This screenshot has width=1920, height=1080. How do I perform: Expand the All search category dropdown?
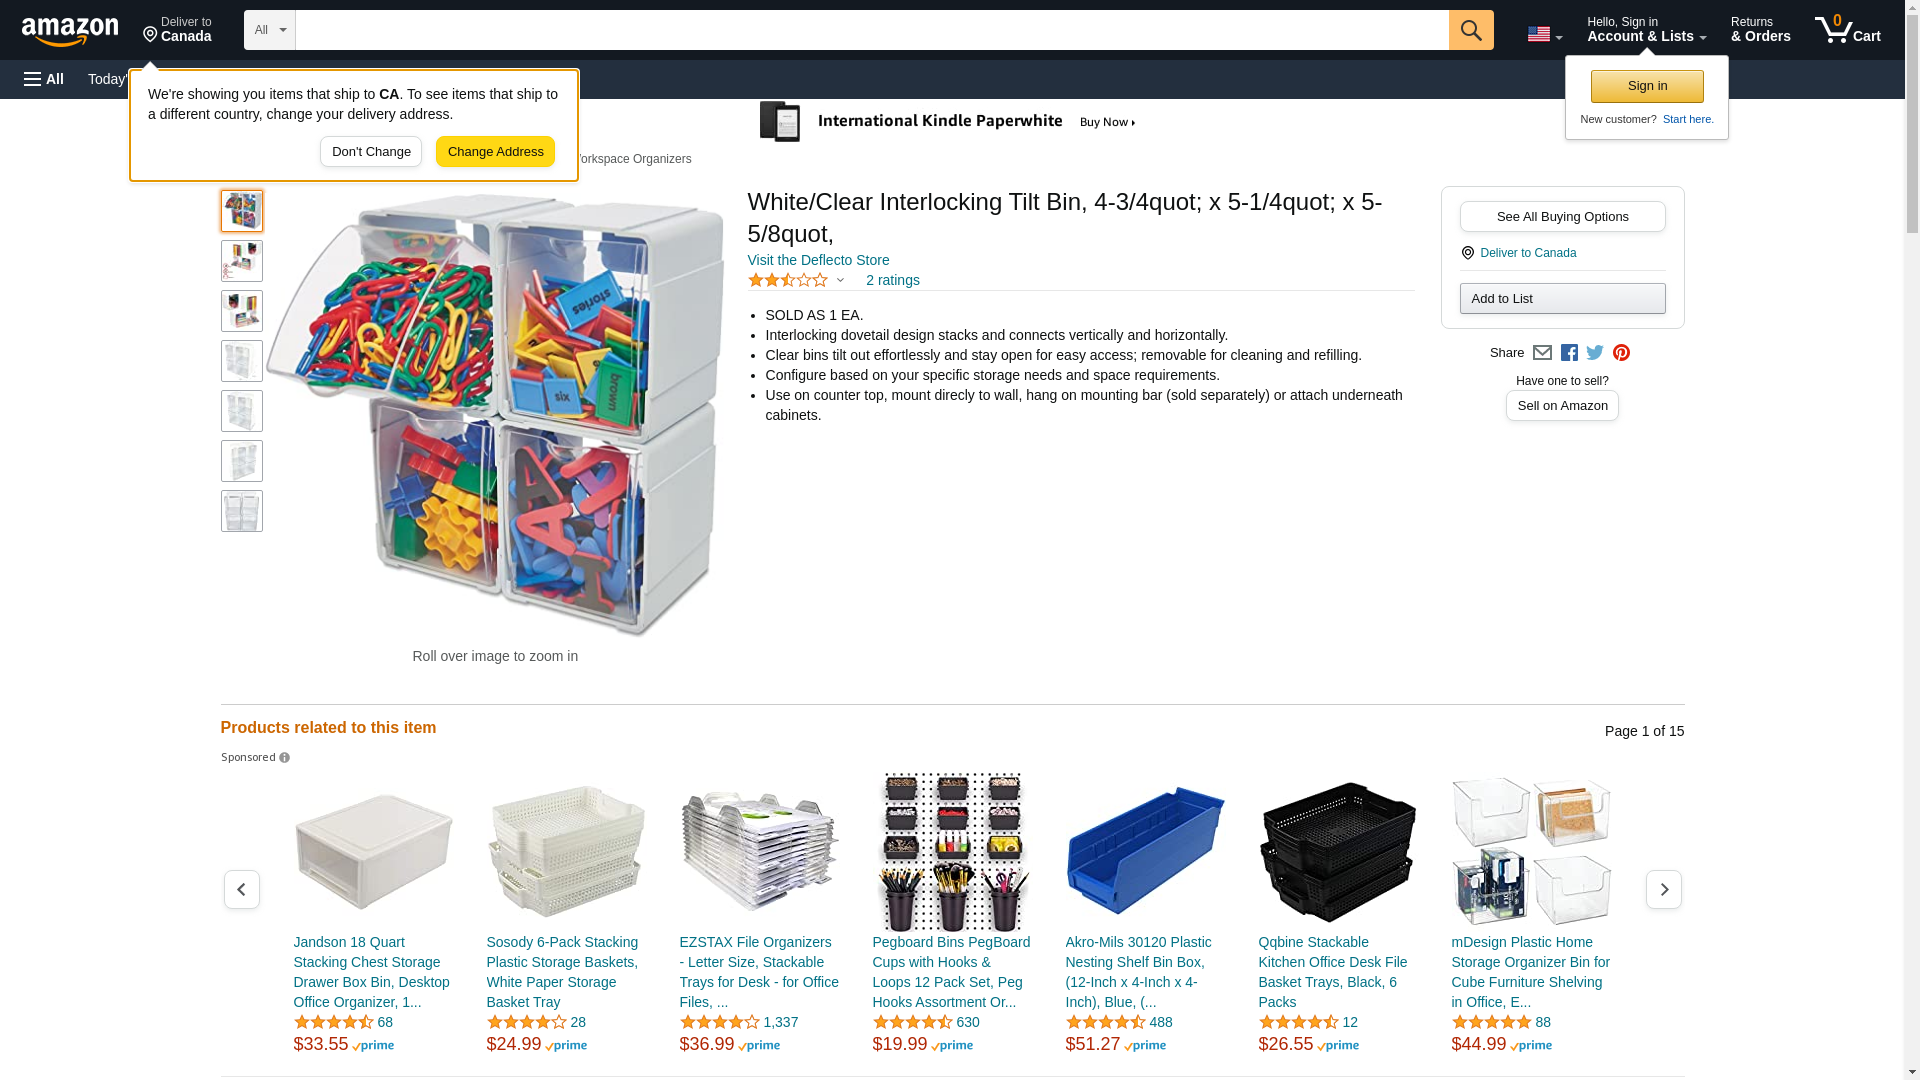[269, 30]
